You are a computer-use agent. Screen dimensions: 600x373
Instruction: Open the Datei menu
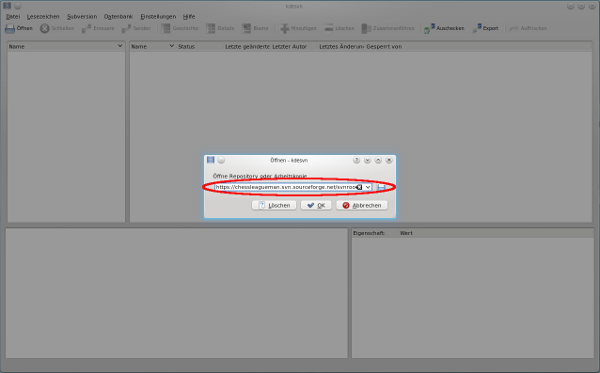click(x=13, y=16)
